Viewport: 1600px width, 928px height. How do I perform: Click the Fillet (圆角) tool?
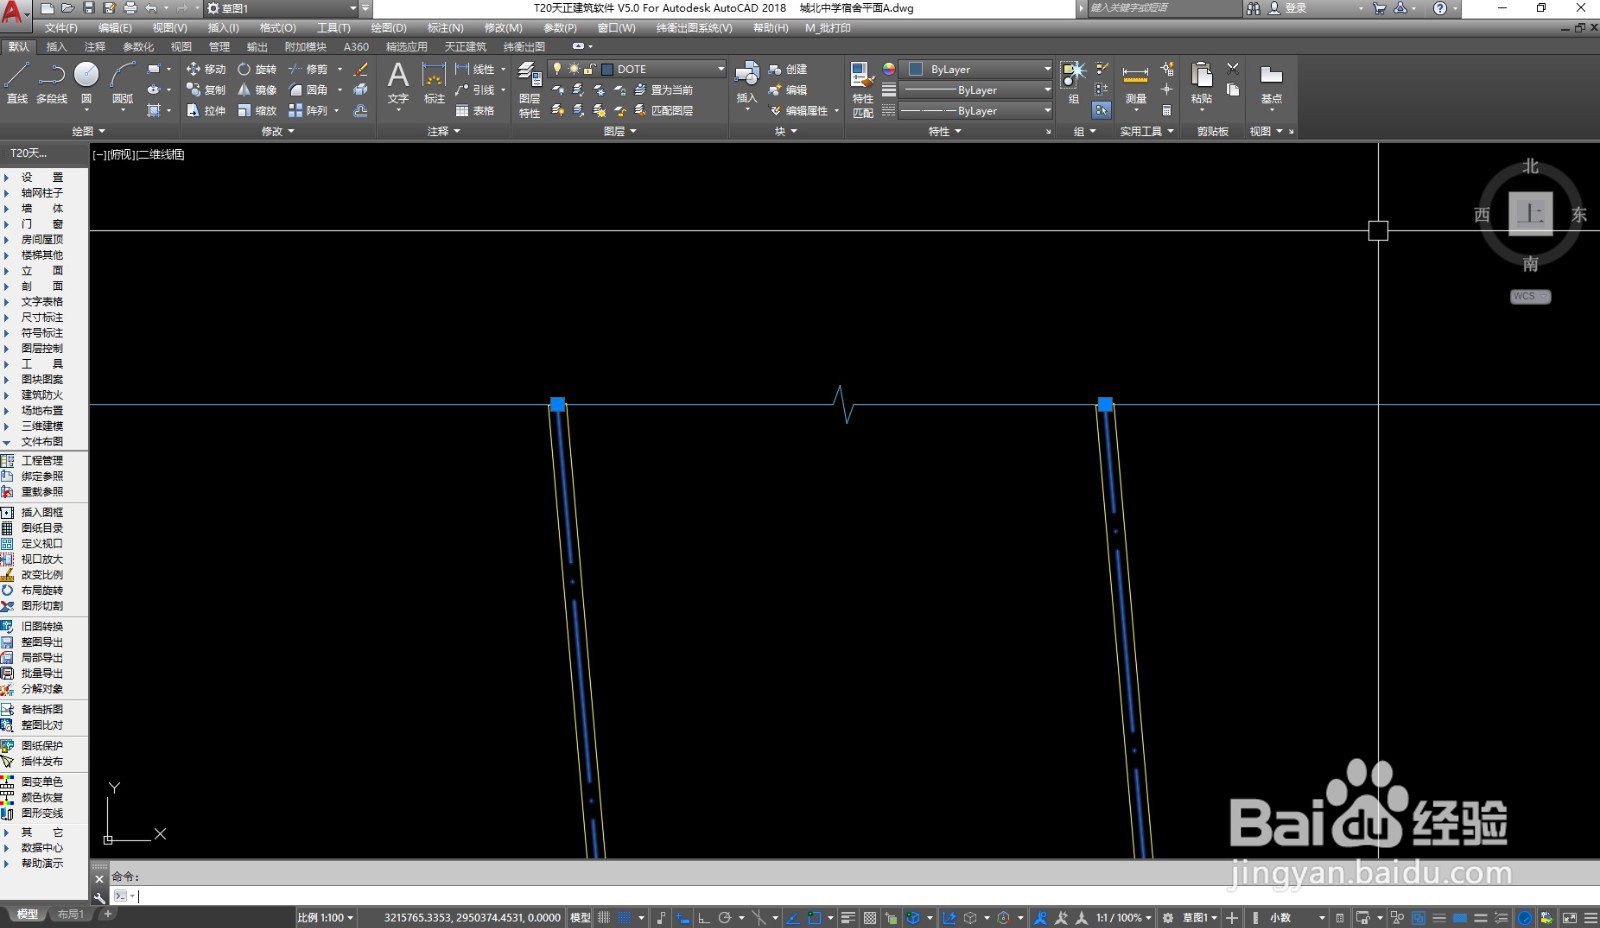308,90
